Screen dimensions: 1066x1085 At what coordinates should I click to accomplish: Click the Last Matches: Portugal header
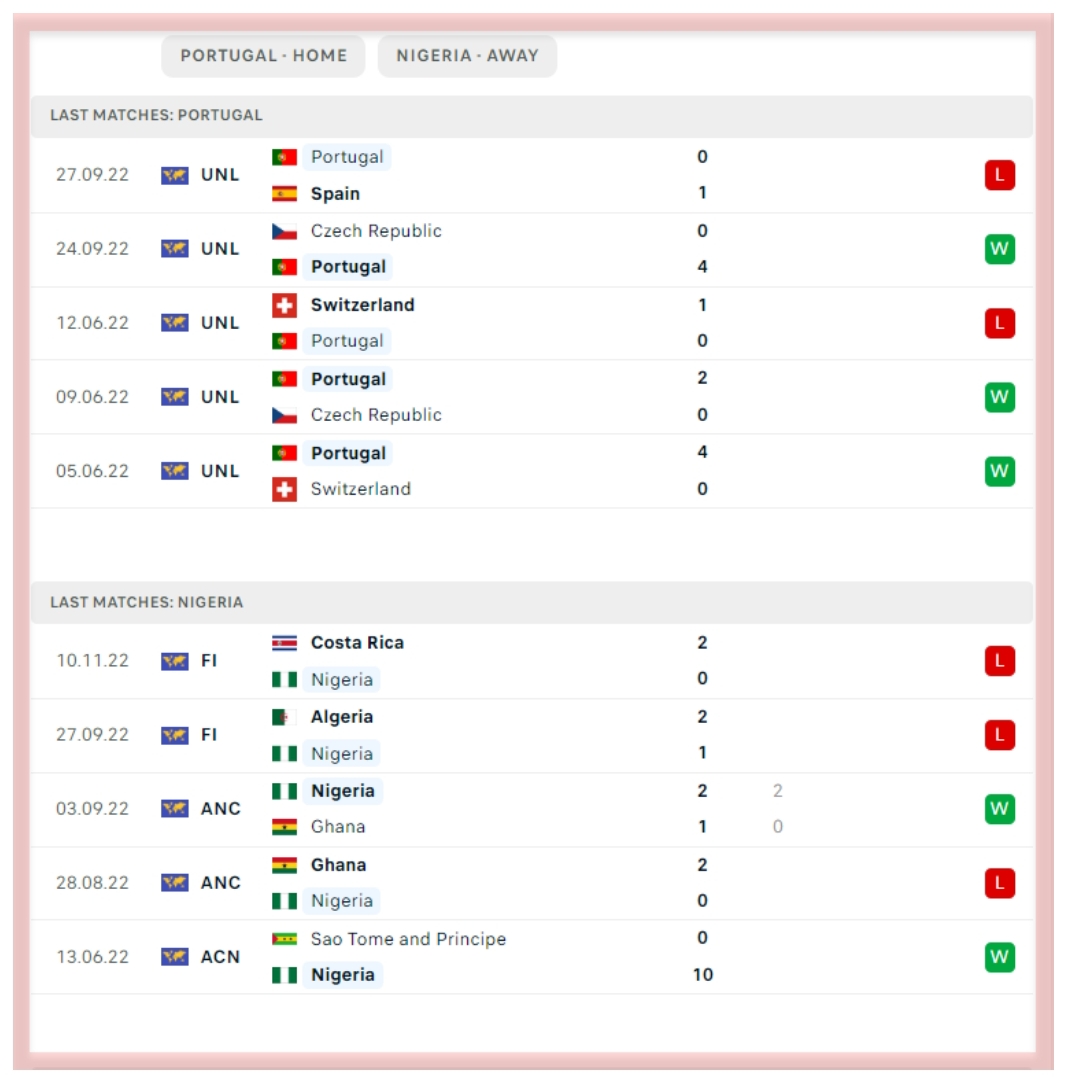point(156,115)
